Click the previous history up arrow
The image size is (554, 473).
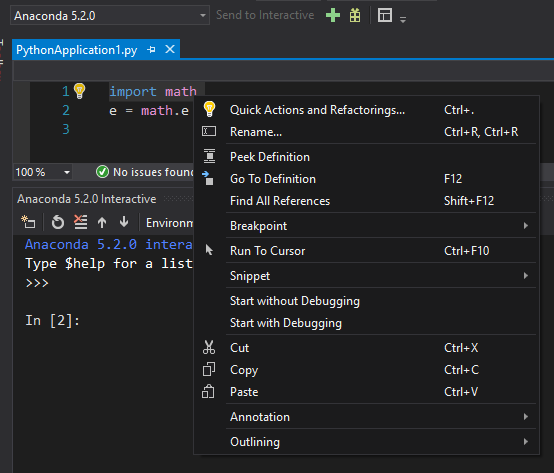tap(102, 222)
